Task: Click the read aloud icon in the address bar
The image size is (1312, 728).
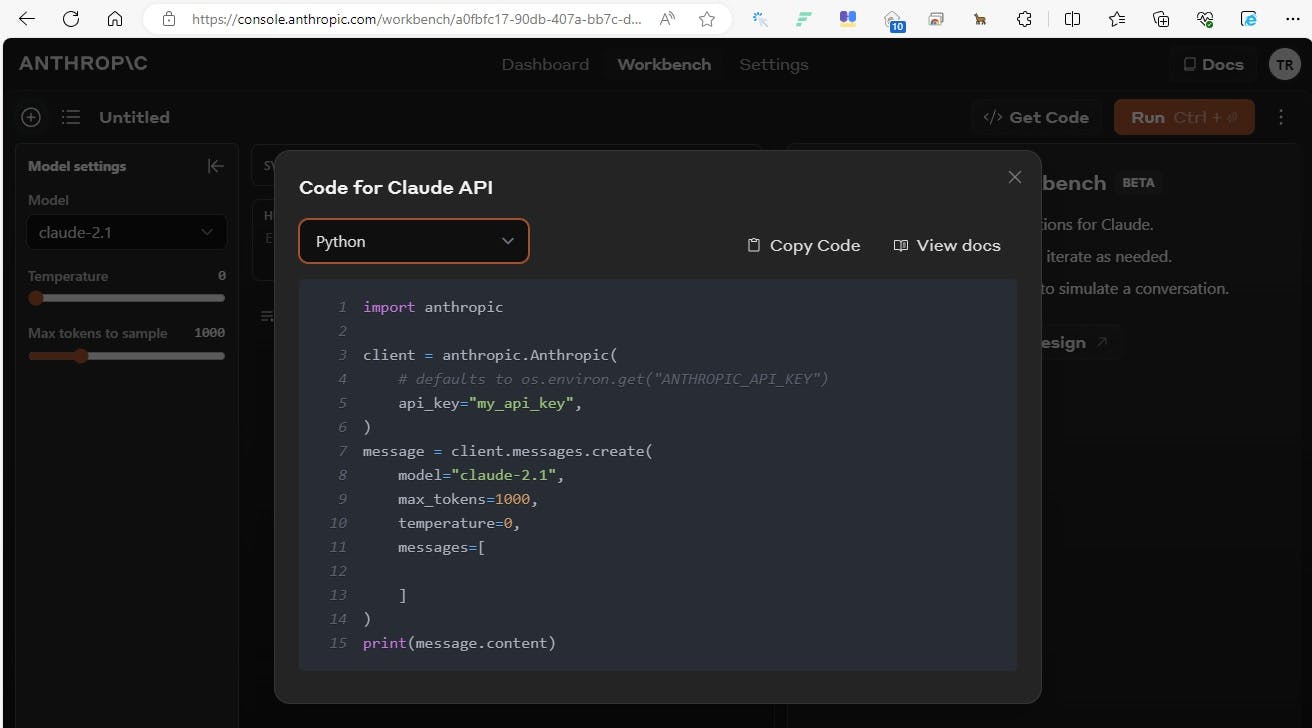Action: click(669, 18)
